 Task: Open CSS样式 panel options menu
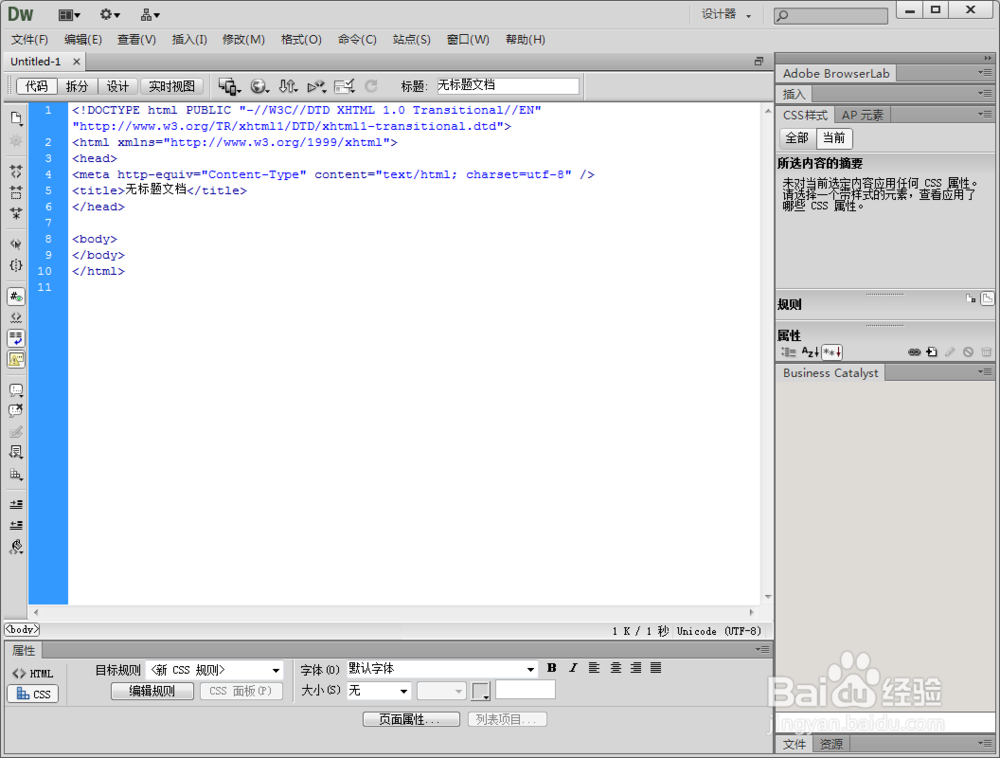985,114
